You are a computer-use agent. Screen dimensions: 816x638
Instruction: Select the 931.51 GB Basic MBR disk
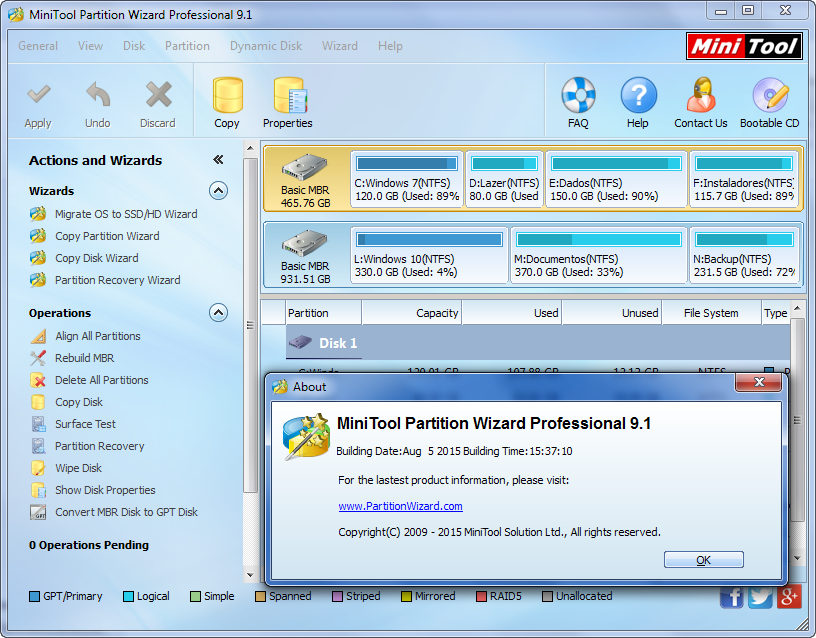[306, 255]
